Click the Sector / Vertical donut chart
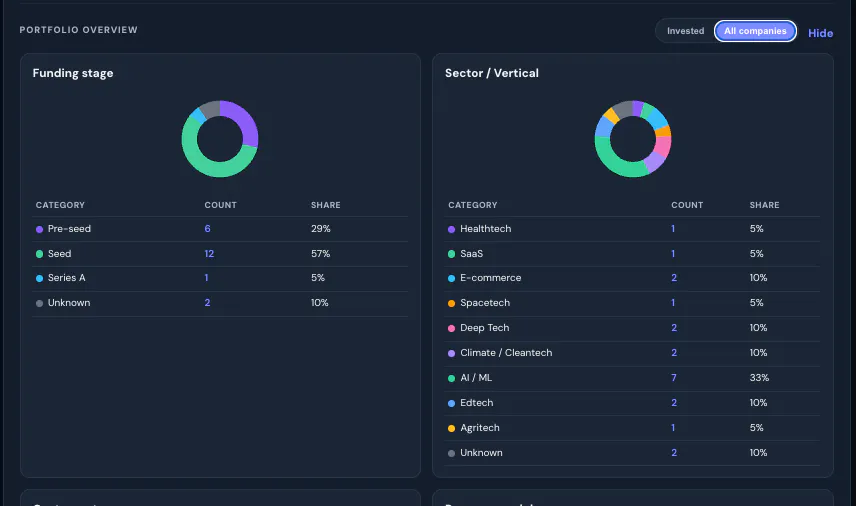 click(633, 139)
